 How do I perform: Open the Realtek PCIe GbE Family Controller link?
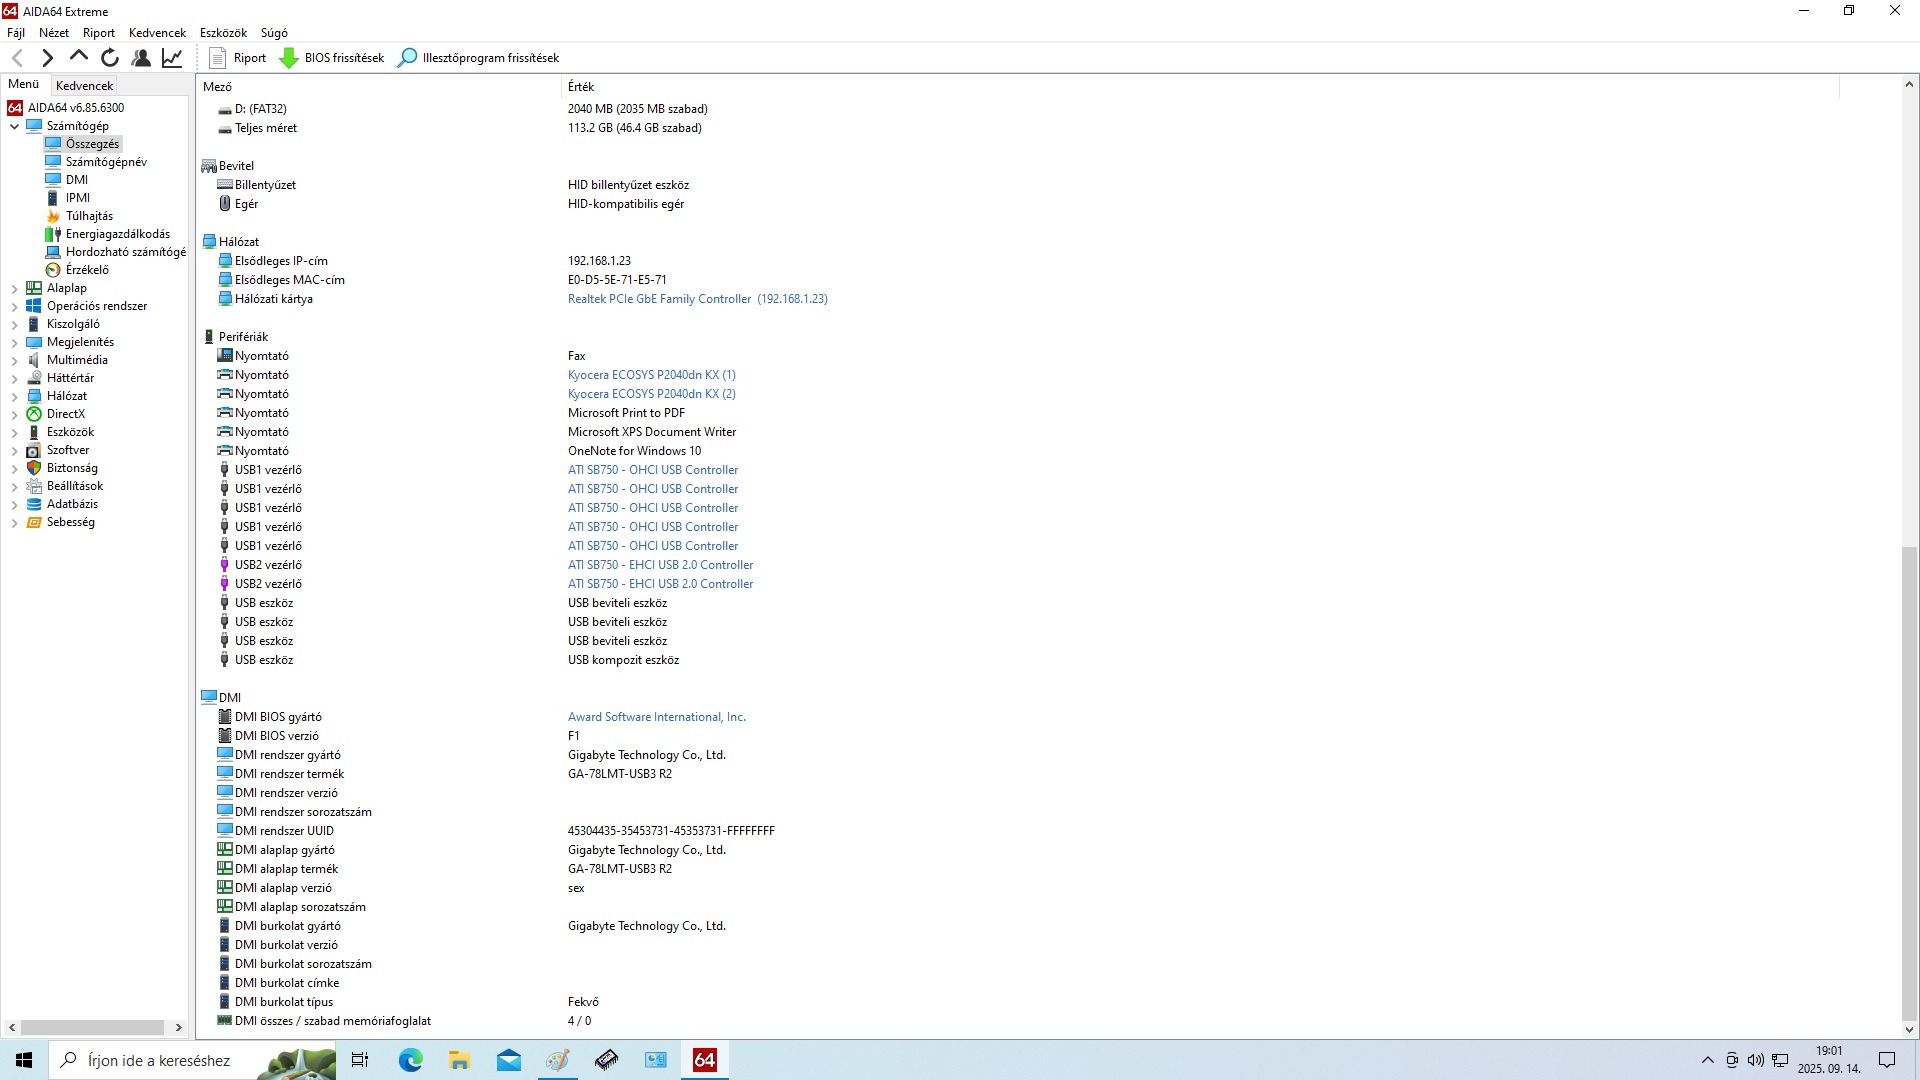697,299
